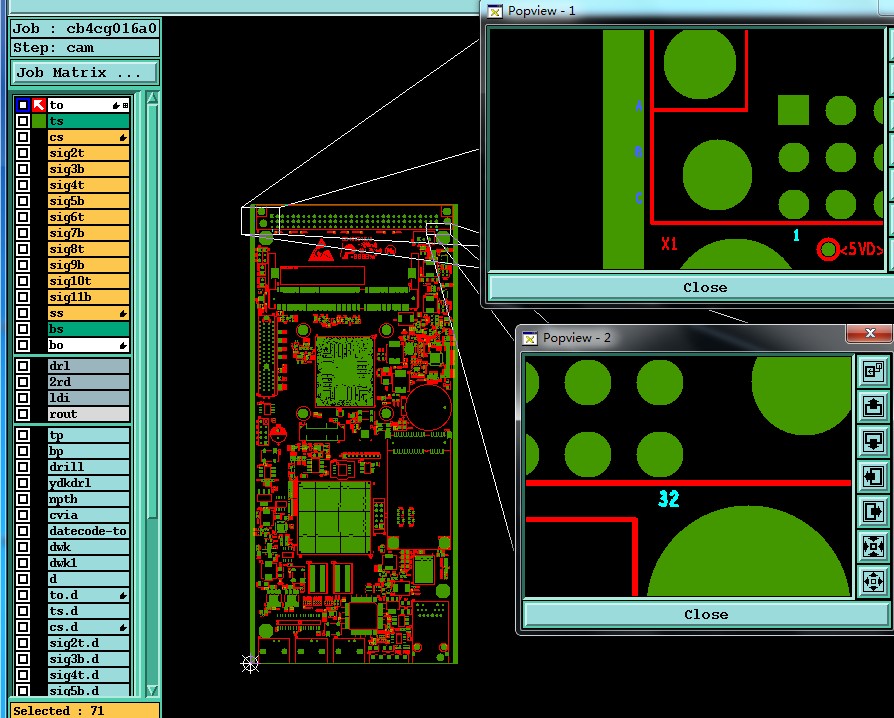This screenshot has height=718, width=894.
Task: Pan right using Popview 2 right-arrow icon
Action: click(873, 512)
